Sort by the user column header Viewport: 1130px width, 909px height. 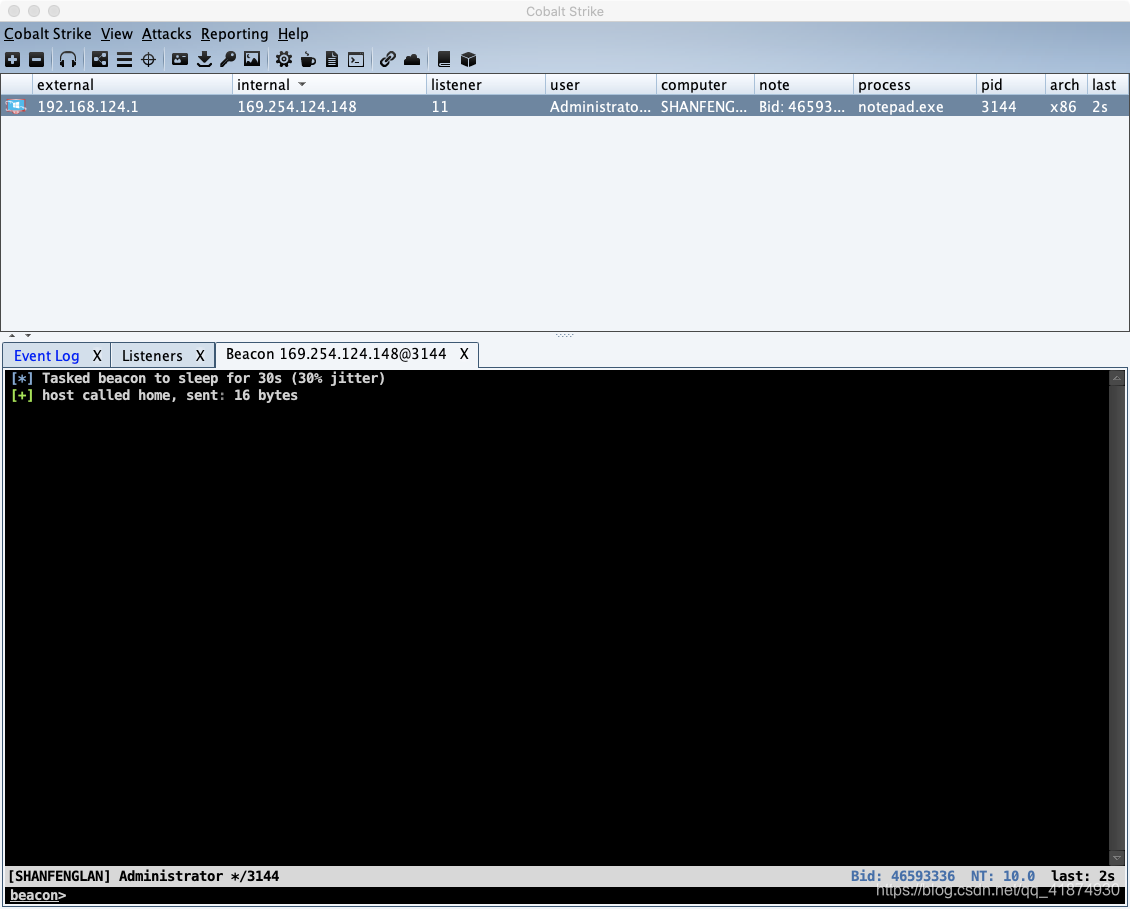pos(601,84)
